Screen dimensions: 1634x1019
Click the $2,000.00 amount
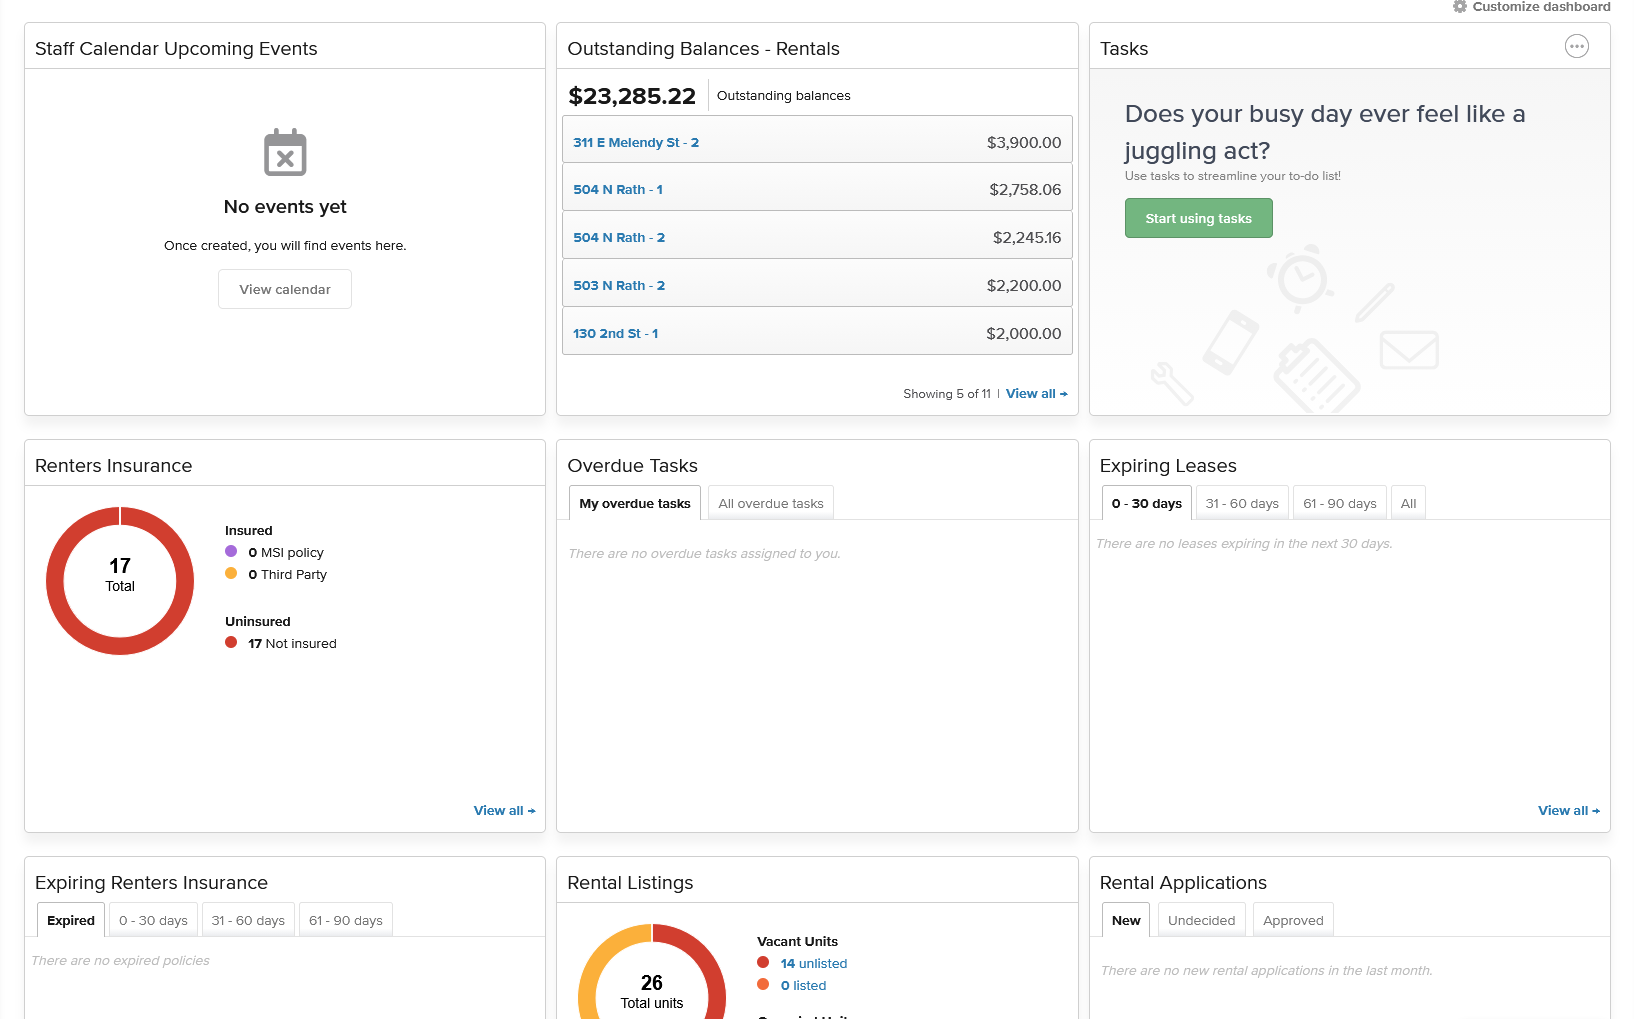point(1024,333)
